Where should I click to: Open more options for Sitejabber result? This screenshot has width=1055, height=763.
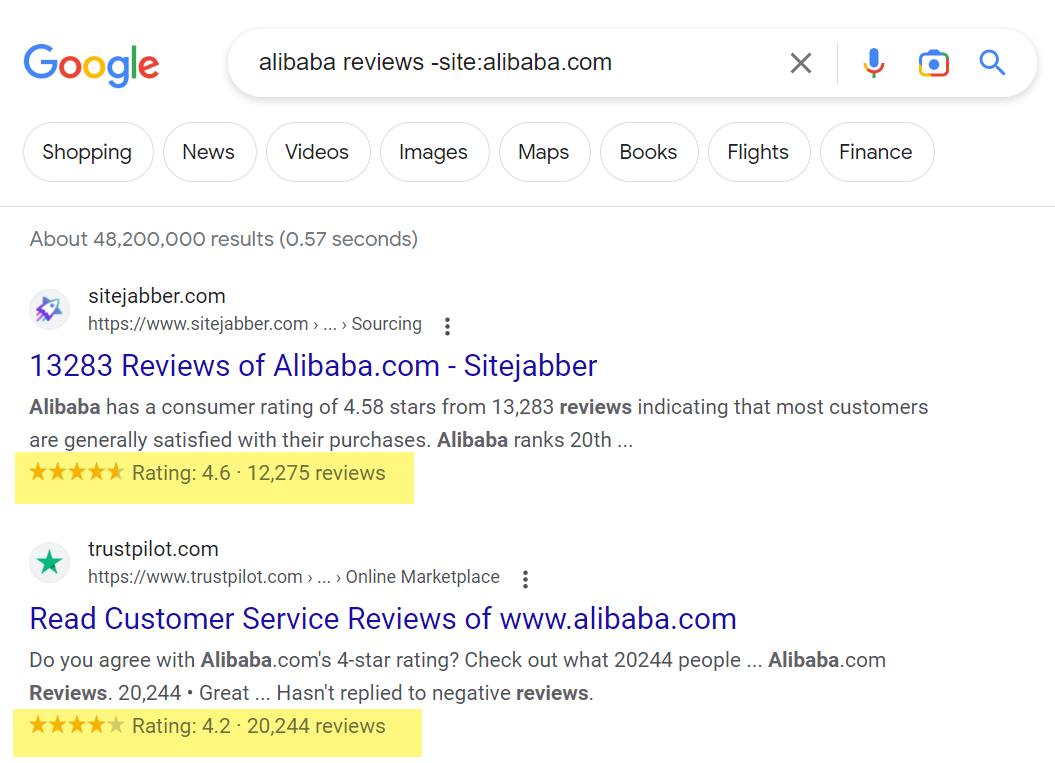[447, 325]
